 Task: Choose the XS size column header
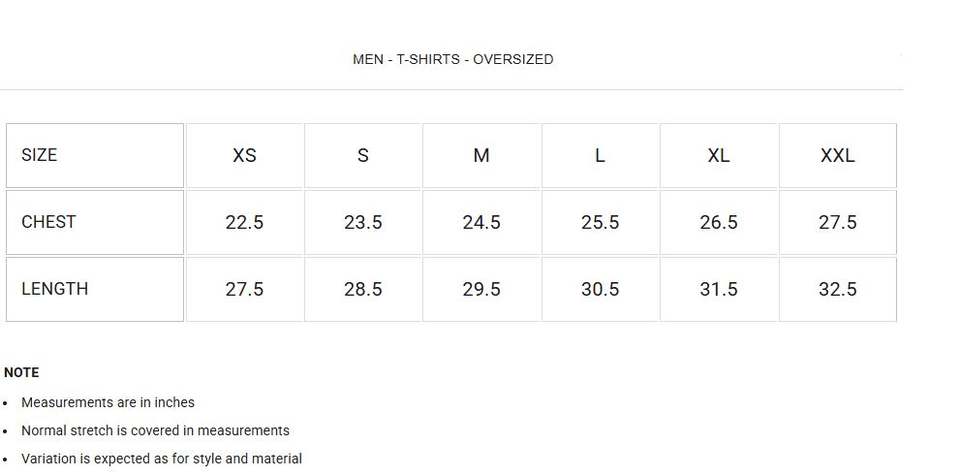244,156
